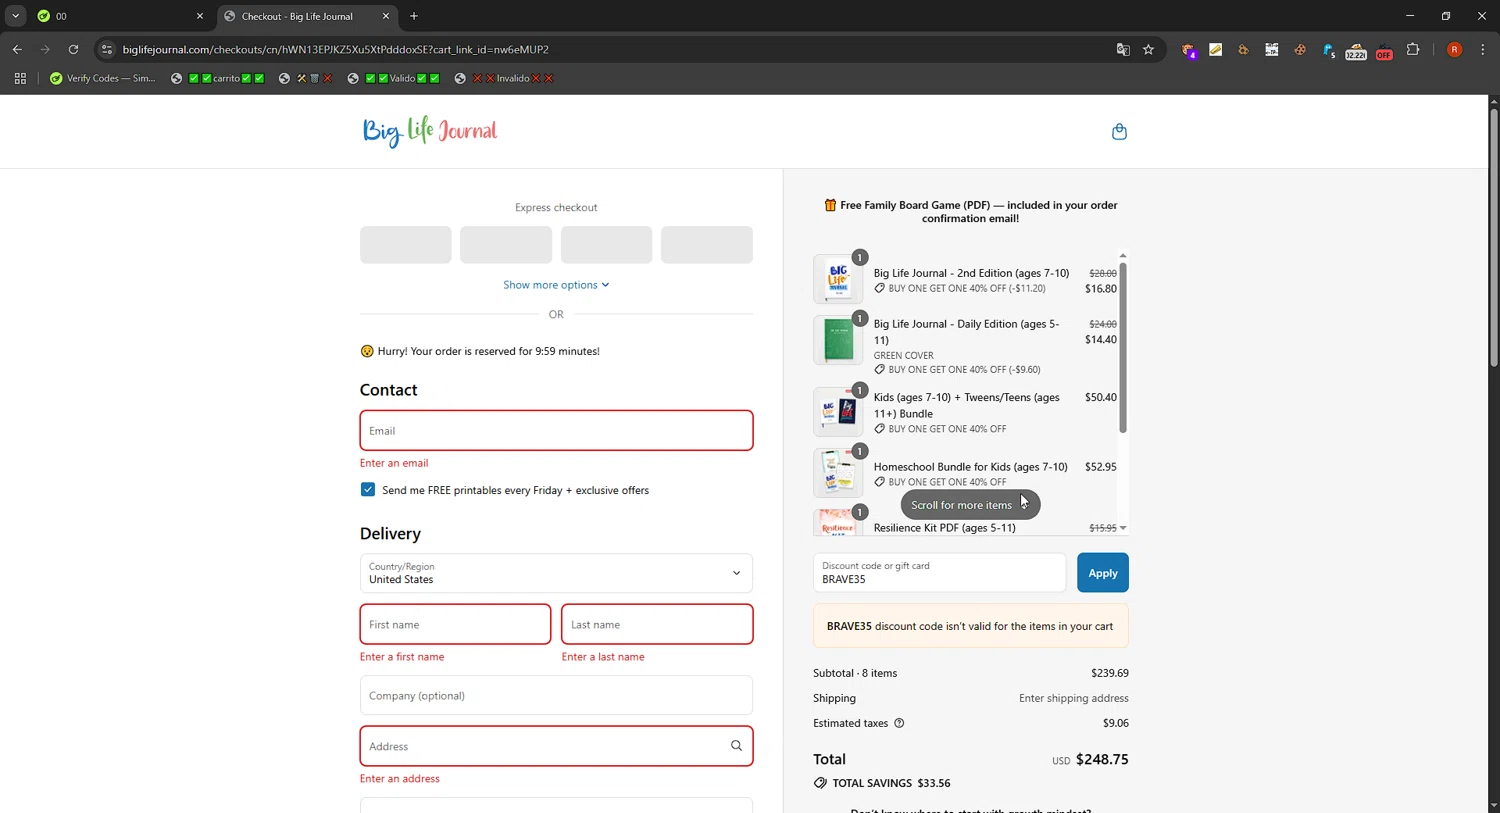The height and width of the screenshot is (813, 1500).
Task: Click the green Daily Edition cover thumbnail
Action: (838, 340)
